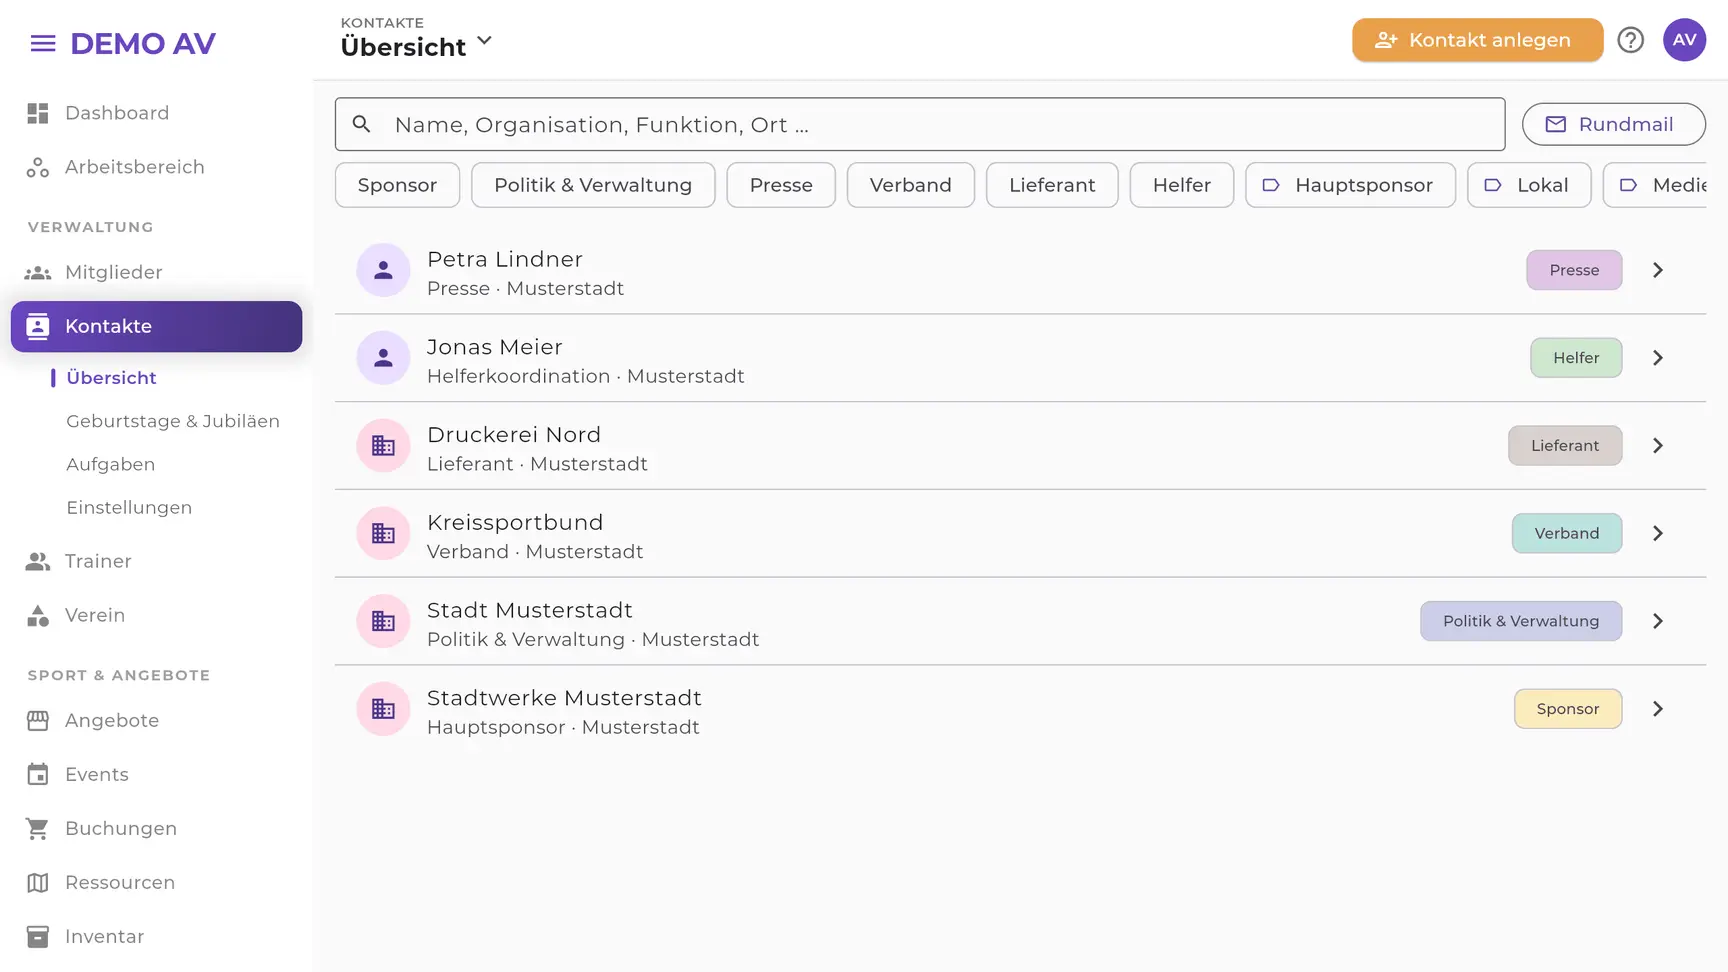Click the Arbeitsbereich sidebar icon

point(38,167)
